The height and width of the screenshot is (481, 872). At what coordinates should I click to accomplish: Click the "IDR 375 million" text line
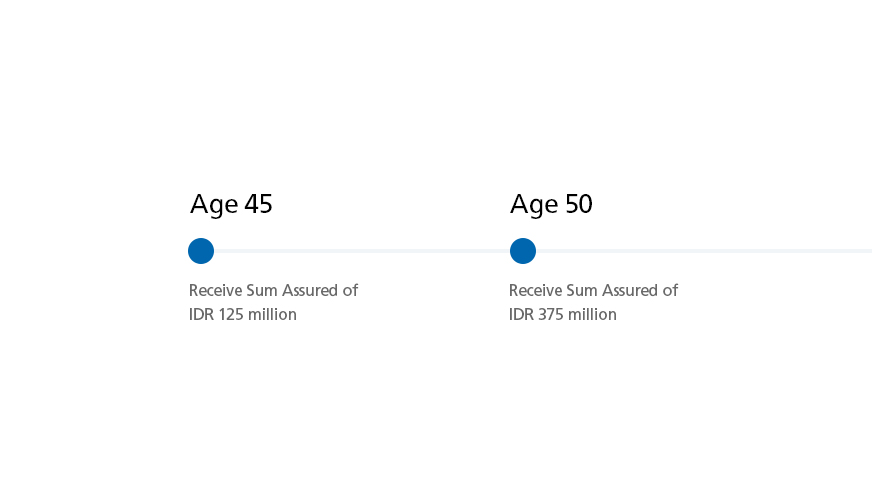(563, 314)
